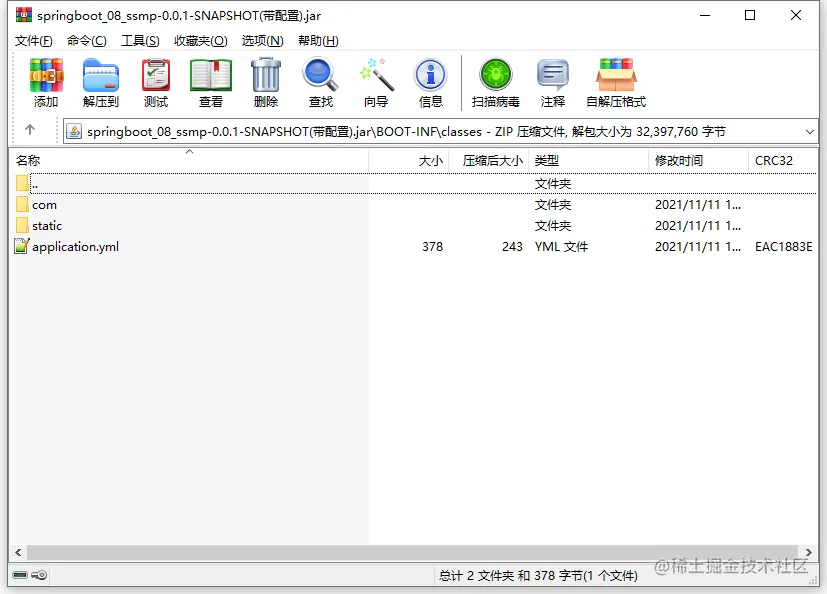
Task: Select the parent '..' folder icon
Action: click(x=22, y=183)
